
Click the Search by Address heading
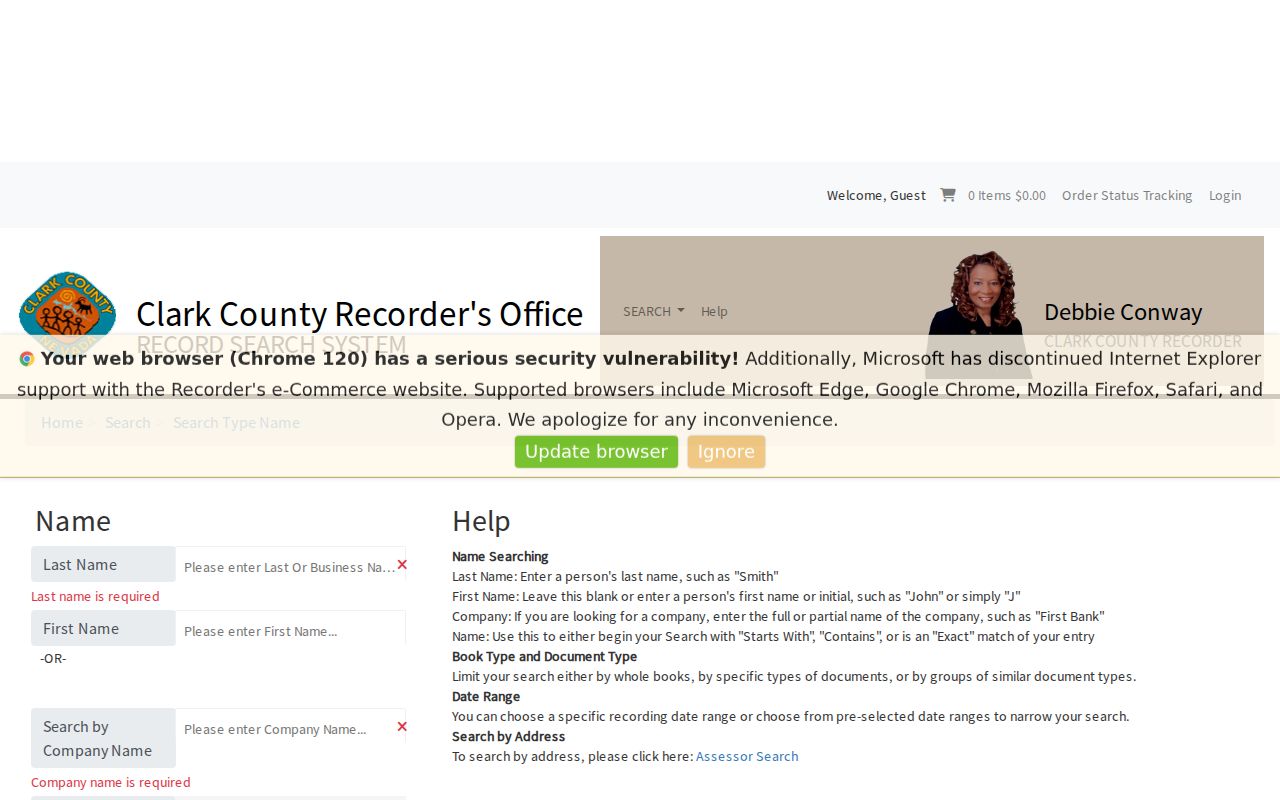pos(508,736)
